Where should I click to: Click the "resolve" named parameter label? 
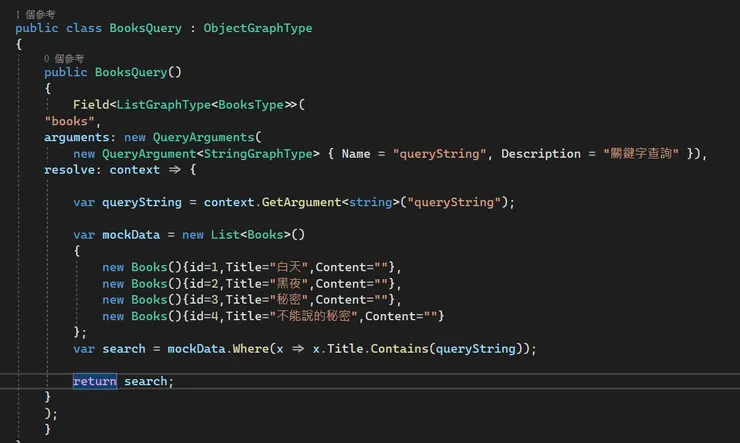pyautogui.click(x=69, y=170)
